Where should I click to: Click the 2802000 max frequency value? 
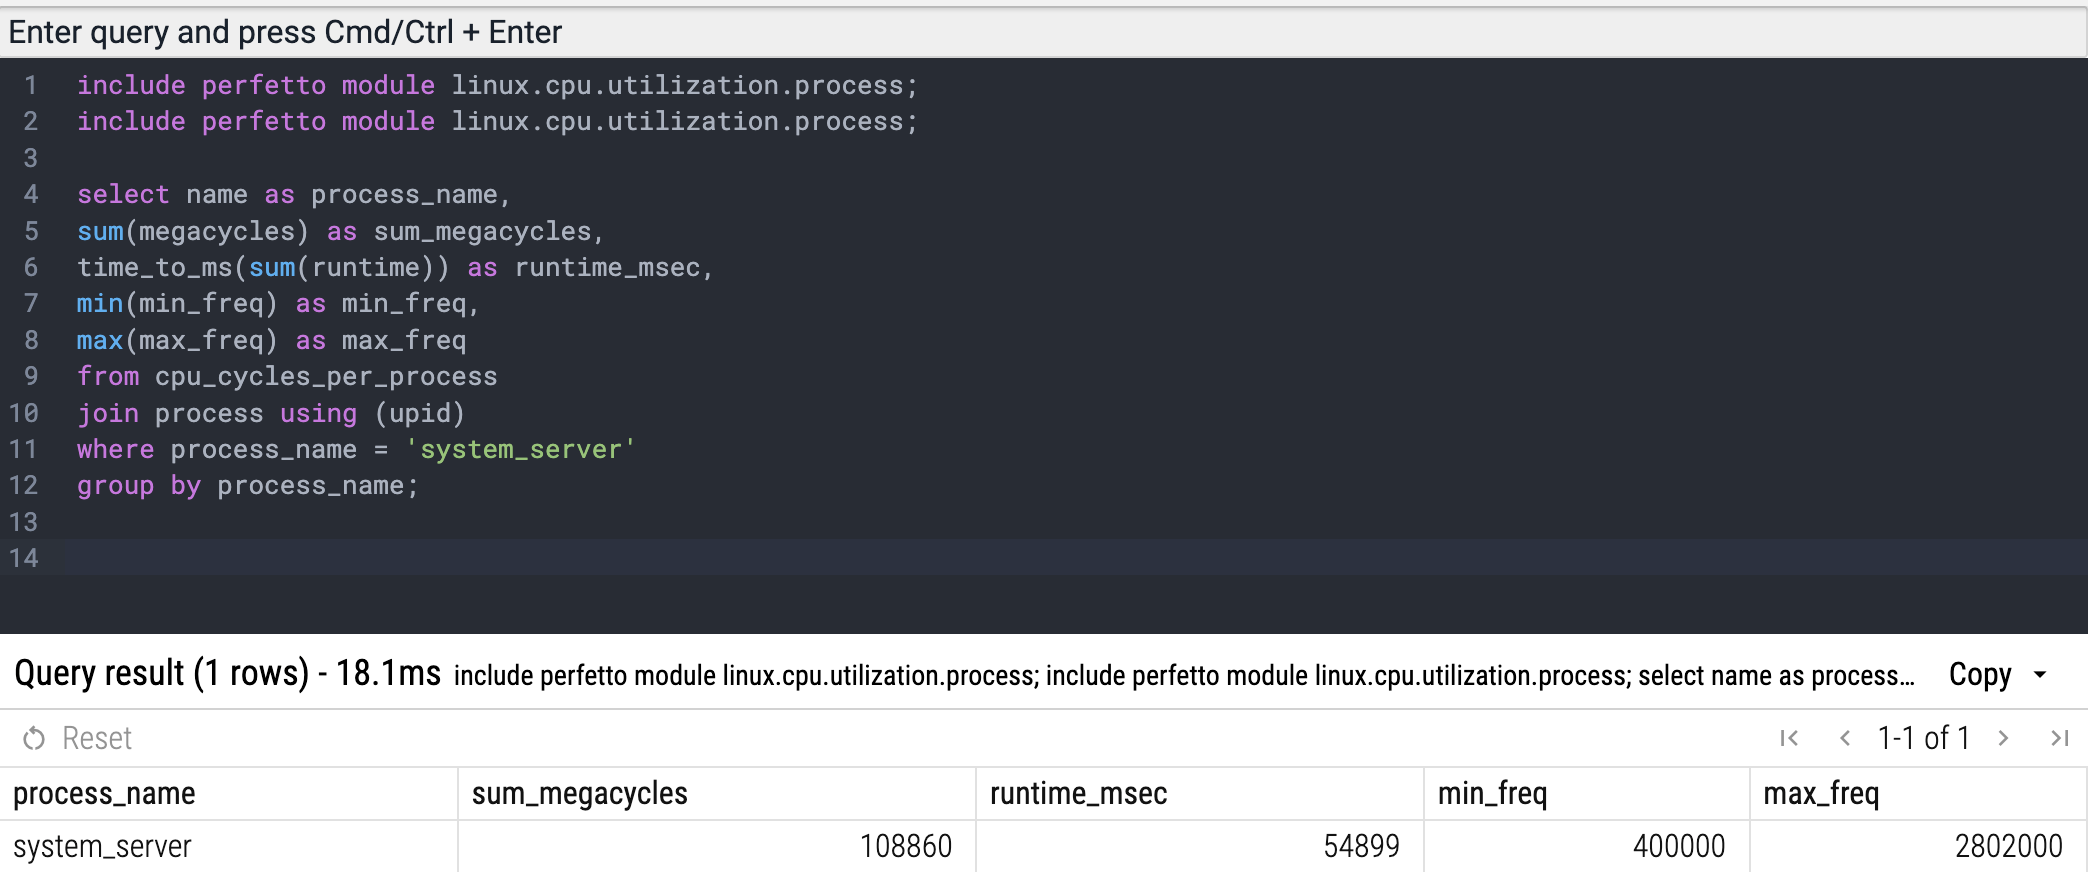pos(2008,847)
